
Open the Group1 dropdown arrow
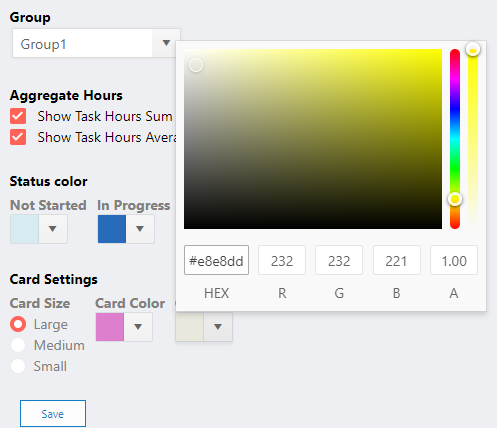pyautogui.click(x=166, y=43)
